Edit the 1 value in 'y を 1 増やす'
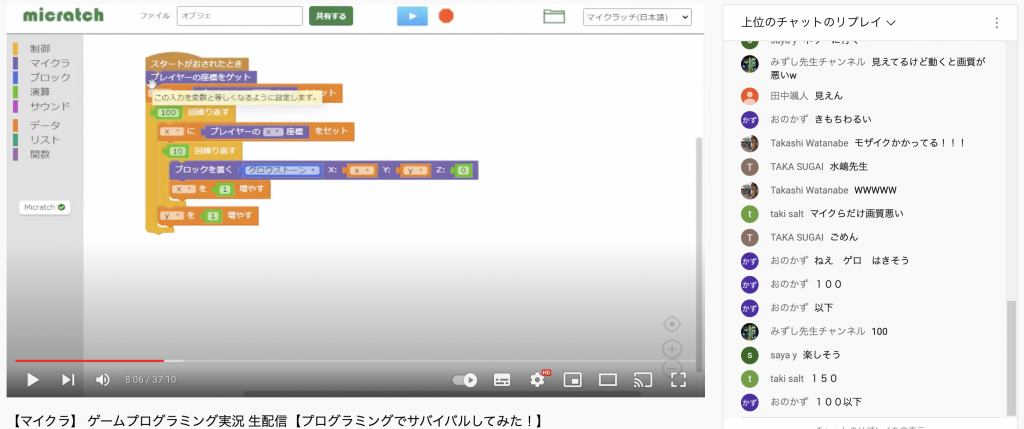1024x429 pixels. click(x=212, y=215)
